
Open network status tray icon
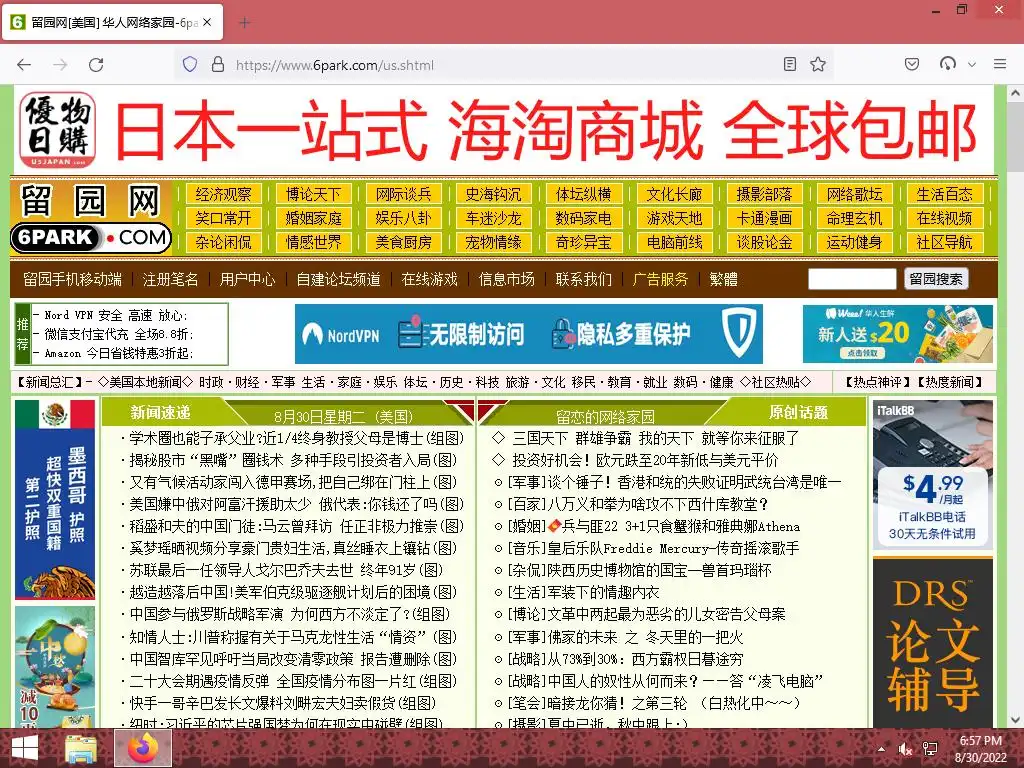930,749
